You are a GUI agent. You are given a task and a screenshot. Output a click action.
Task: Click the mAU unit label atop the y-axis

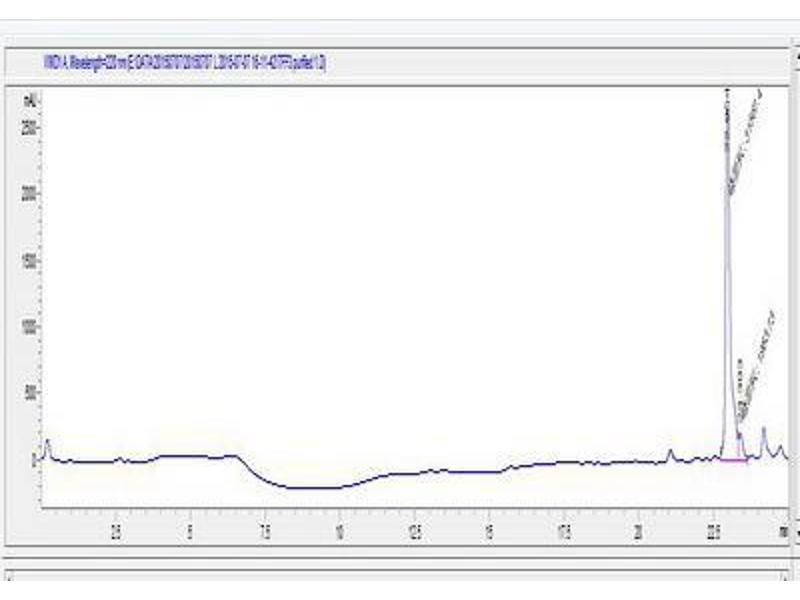point(30,99)
